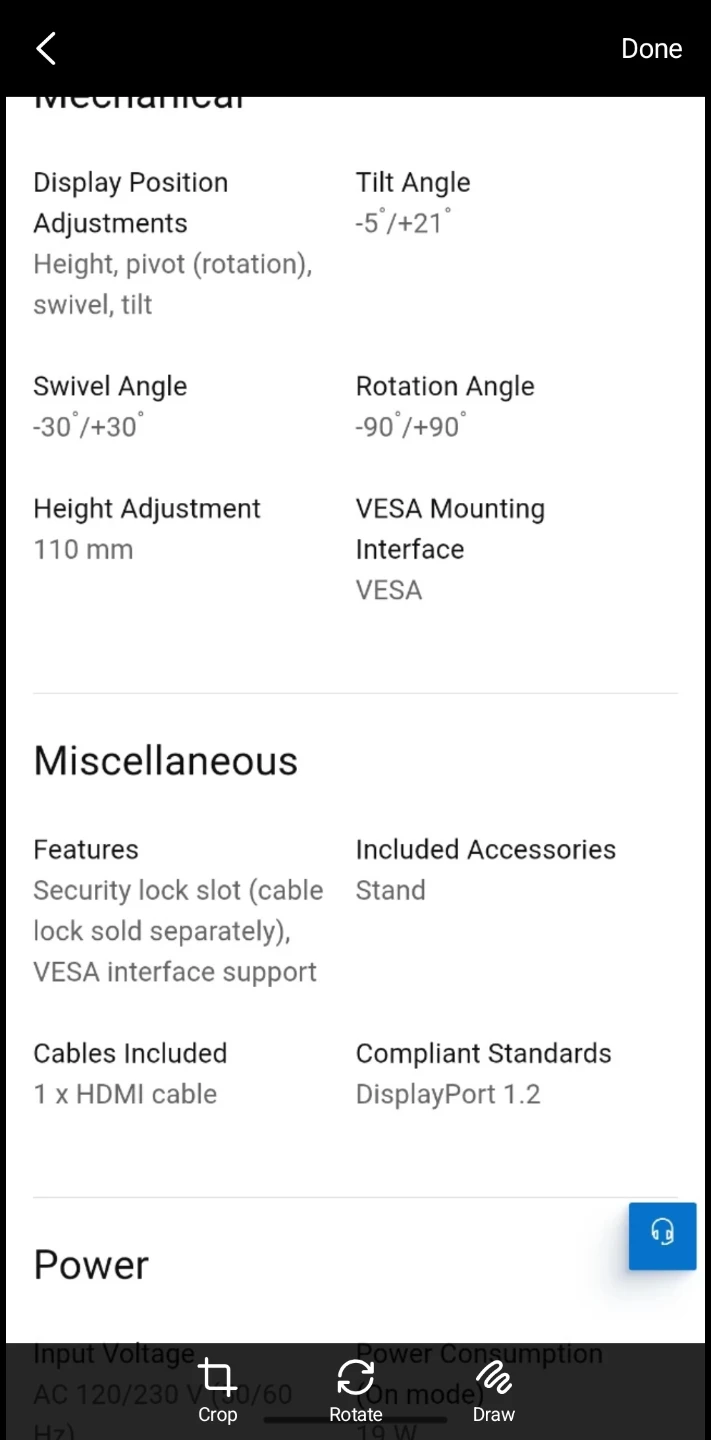
Task: Tap the 1 x HDMI cable text
Action: coord(125,1095)
